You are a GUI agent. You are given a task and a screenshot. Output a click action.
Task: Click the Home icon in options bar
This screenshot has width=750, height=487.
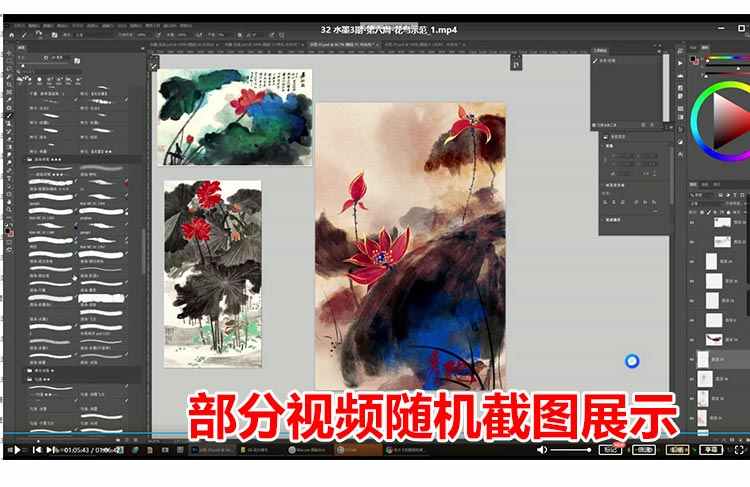[x=11, y=35]
